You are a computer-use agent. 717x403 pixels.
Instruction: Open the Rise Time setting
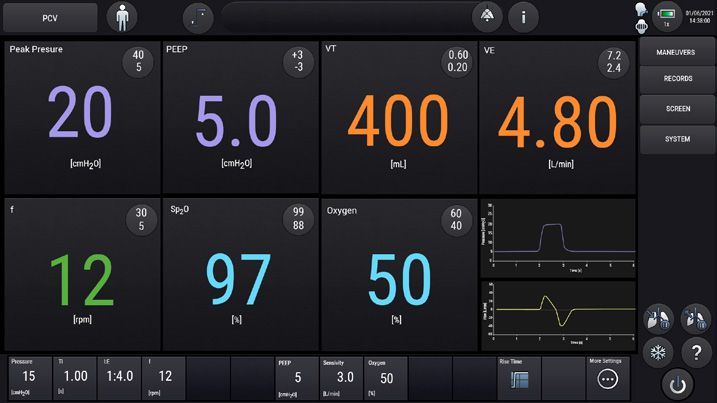[x=518, y=377]
